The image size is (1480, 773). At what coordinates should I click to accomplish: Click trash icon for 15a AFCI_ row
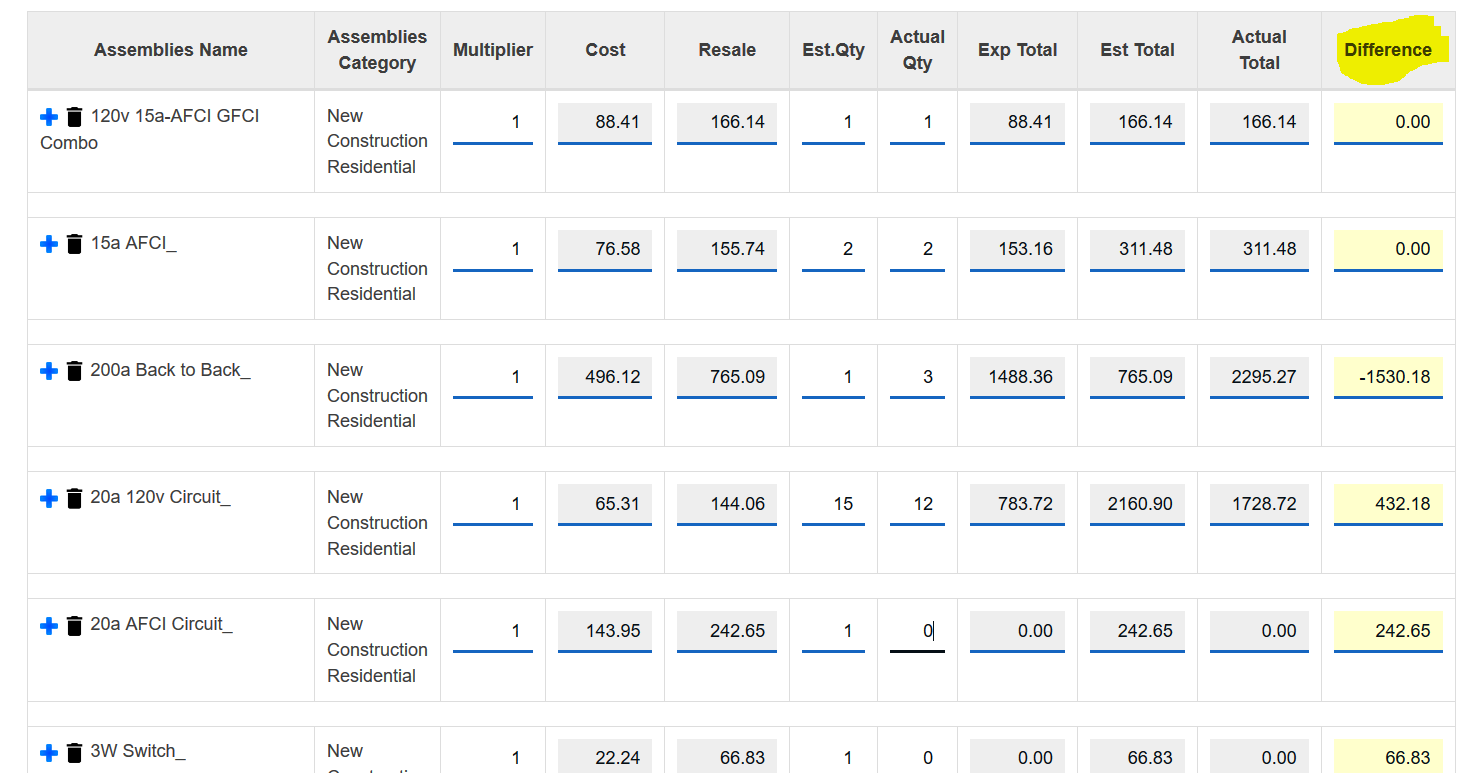pyautogui.click(x=74, y=243)
